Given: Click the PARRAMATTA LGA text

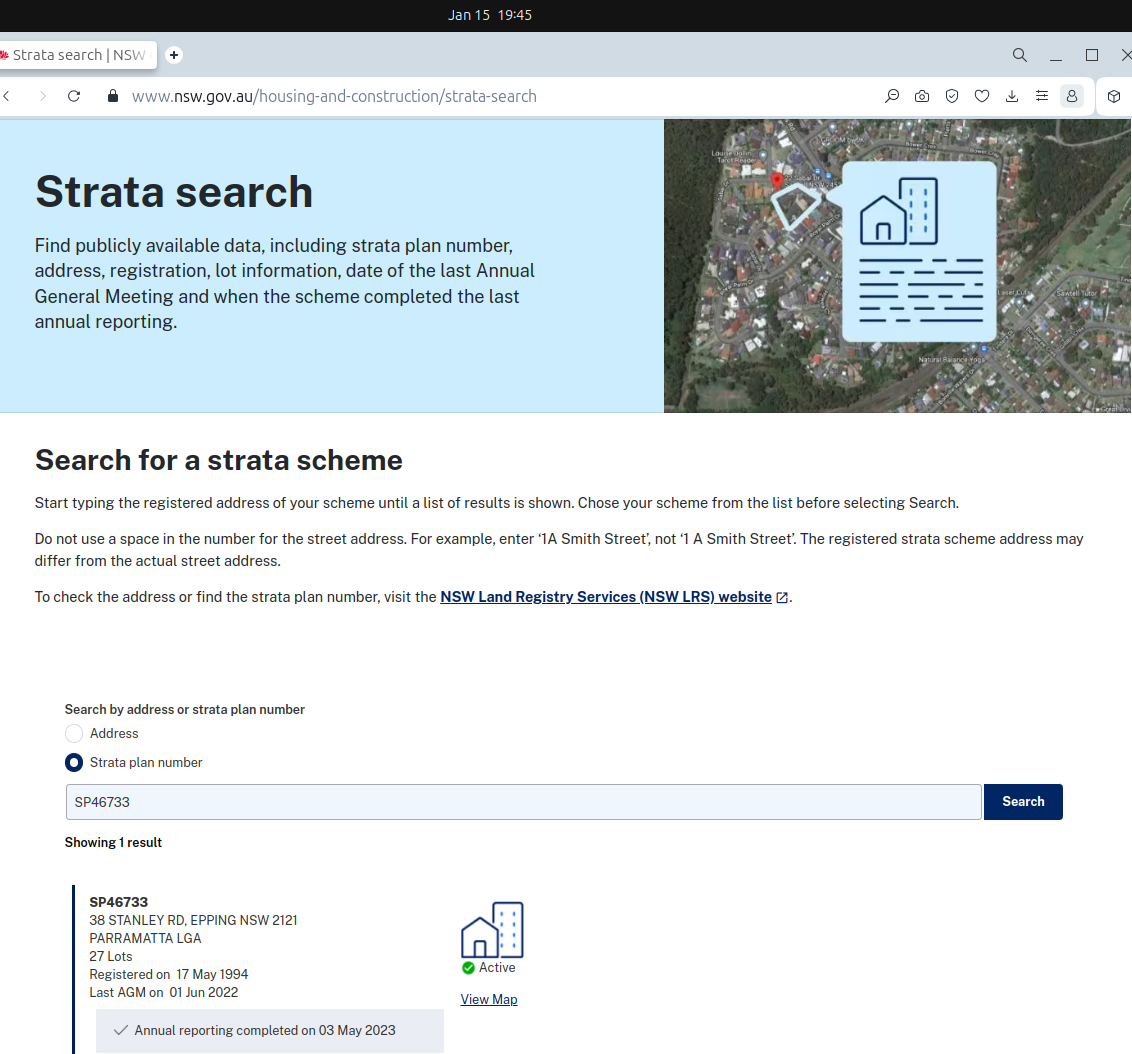Looking at the screenshot, I should click(x=145, y=938).
